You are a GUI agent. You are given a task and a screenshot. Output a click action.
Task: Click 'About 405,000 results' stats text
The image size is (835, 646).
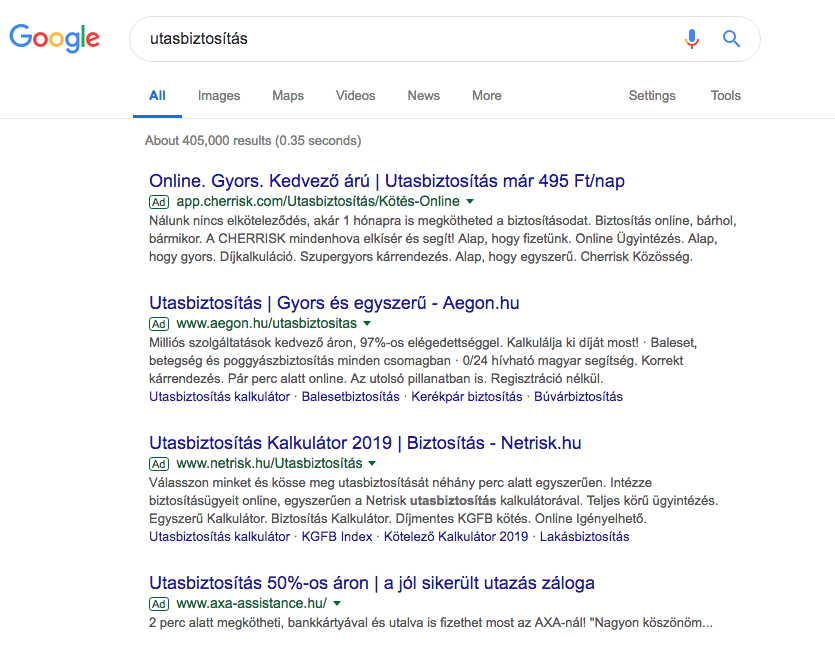[253, 141]
